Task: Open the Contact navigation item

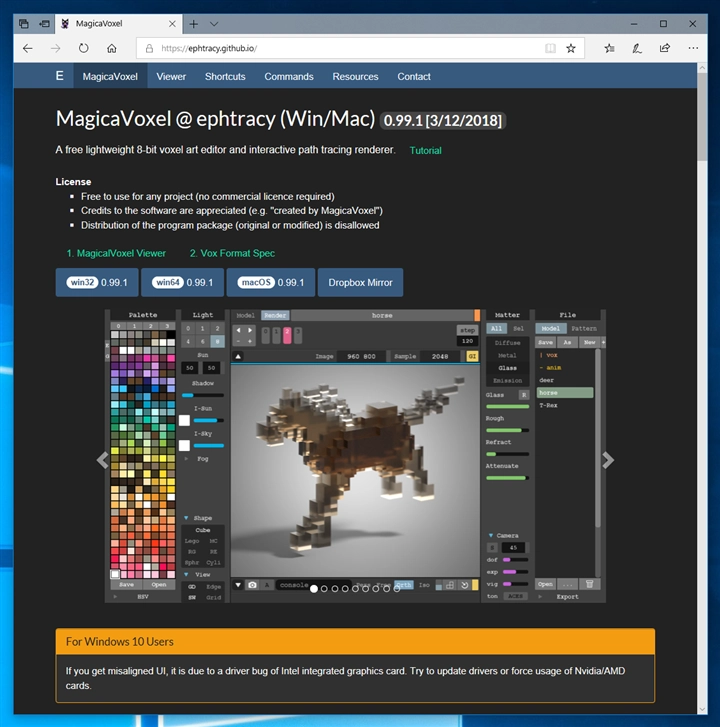Action: click(x=414, y=77)
